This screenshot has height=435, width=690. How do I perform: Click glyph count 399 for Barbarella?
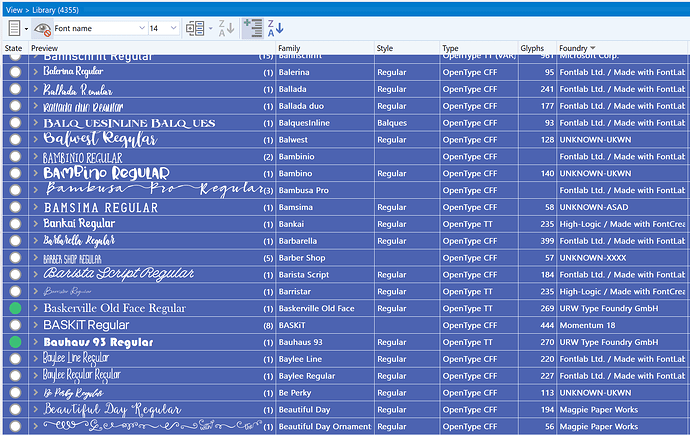tap(547, 241)
